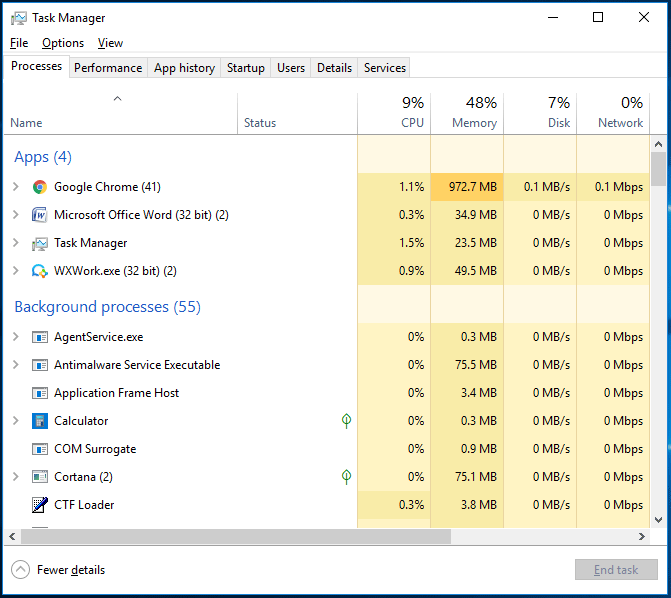Click Chrome's 972.7 MB memory value
Screen dimensions: 671x598
(467, 187)
